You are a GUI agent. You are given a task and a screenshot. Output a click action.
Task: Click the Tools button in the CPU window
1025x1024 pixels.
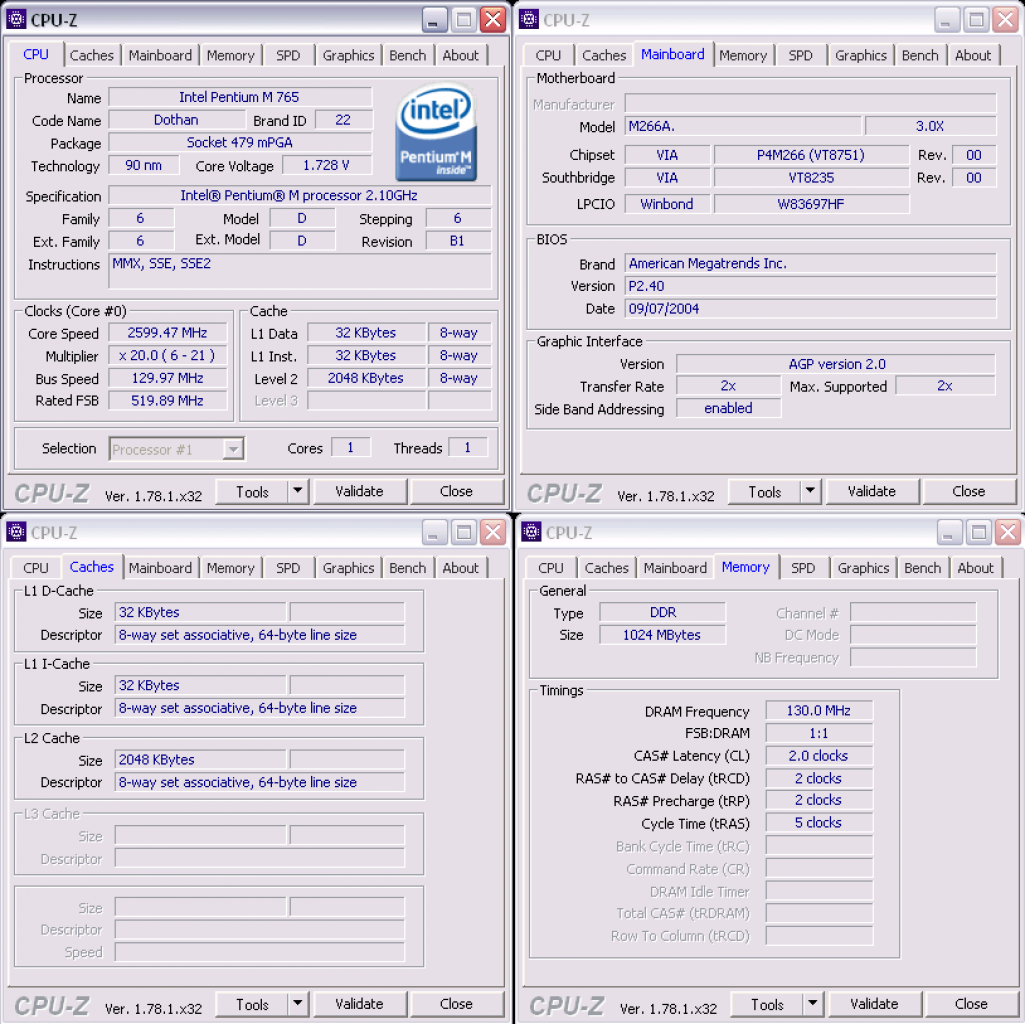point(252,492)
